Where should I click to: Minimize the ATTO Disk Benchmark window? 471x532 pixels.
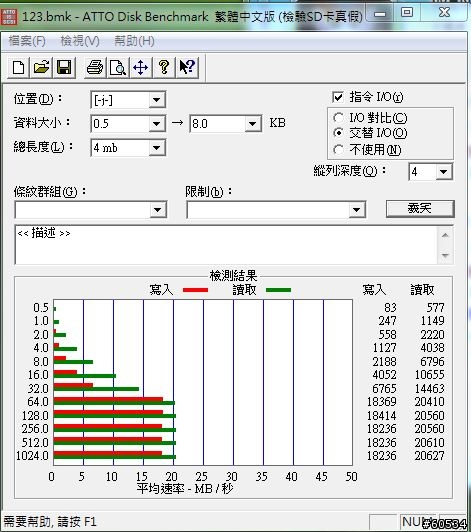380,14
